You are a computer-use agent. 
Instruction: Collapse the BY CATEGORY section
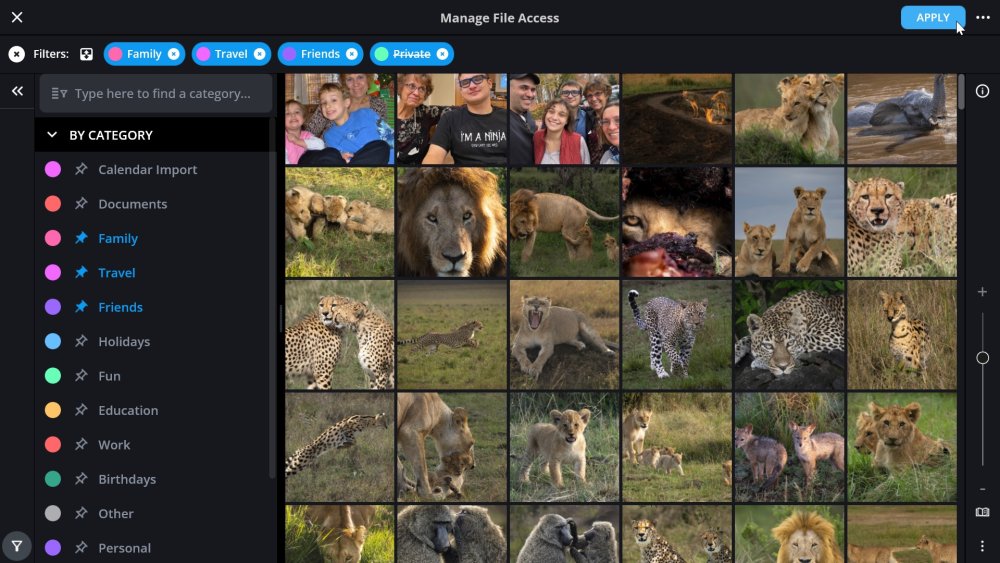click(x=52, y=135)
